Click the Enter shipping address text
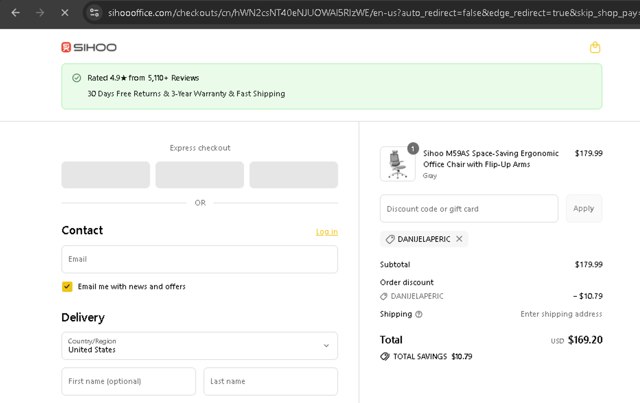 point(561,314)
